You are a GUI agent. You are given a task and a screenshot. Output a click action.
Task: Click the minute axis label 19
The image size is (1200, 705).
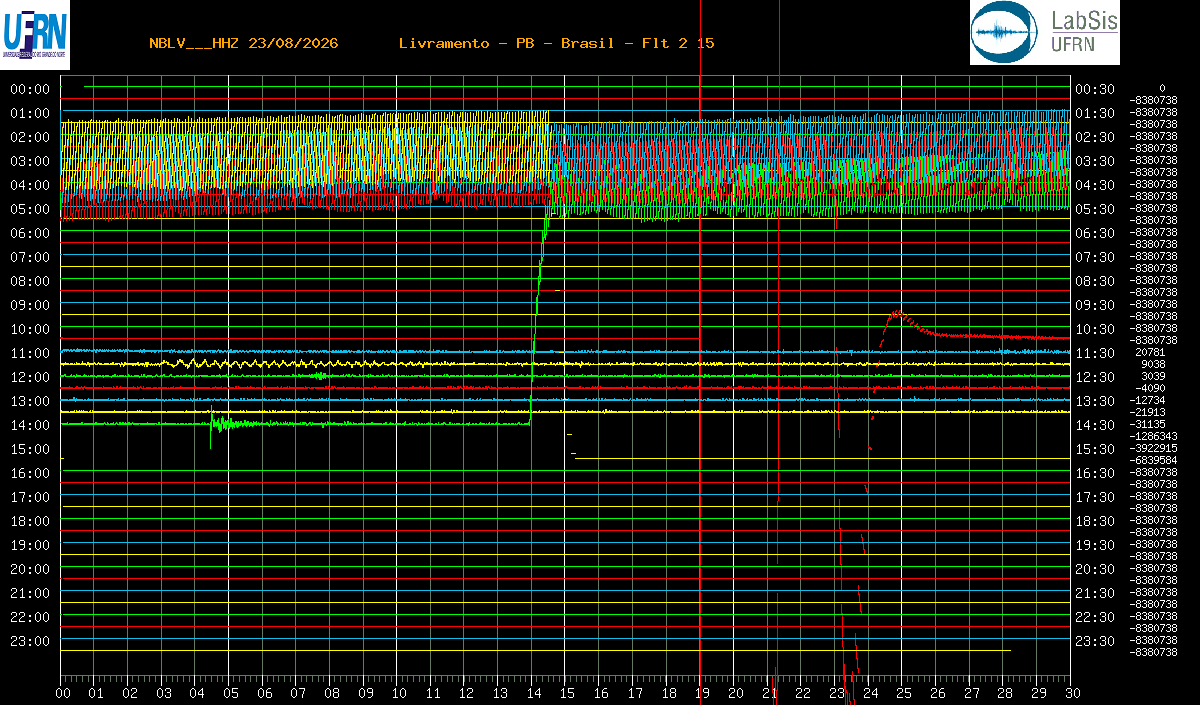[x=701, y=693]
